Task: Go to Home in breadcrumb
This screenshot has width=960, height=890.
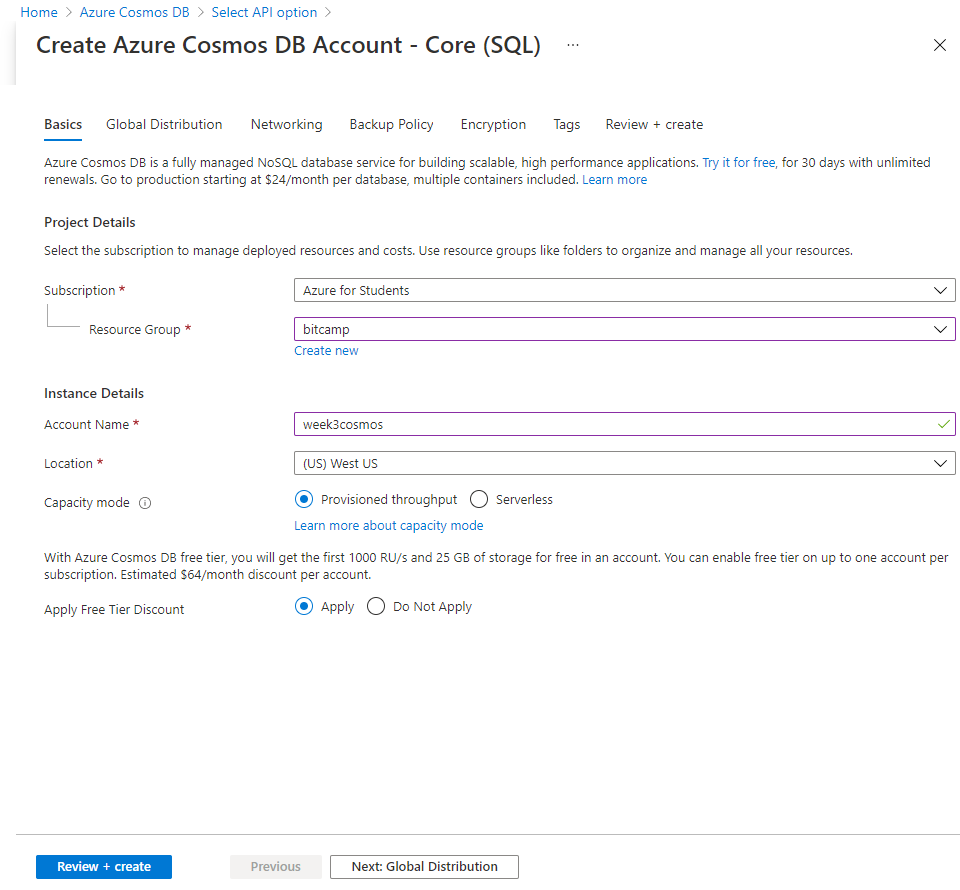Action: pyautogui.click(x=39, y=12)
